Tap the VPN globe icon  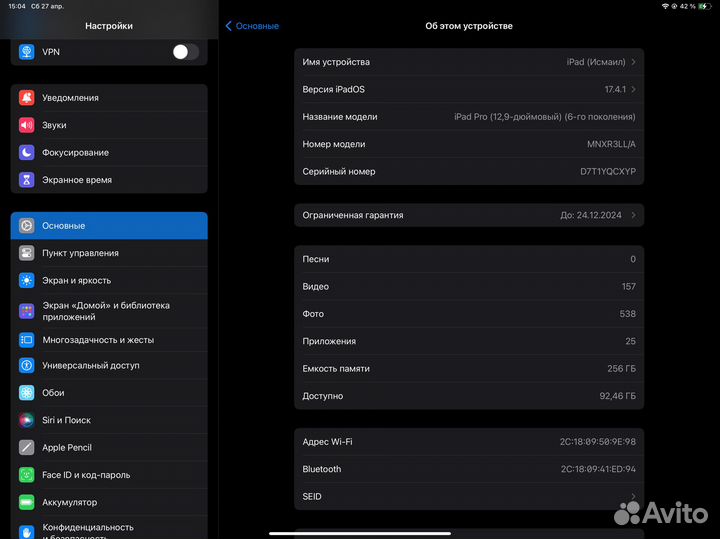(x=27, y=52)
